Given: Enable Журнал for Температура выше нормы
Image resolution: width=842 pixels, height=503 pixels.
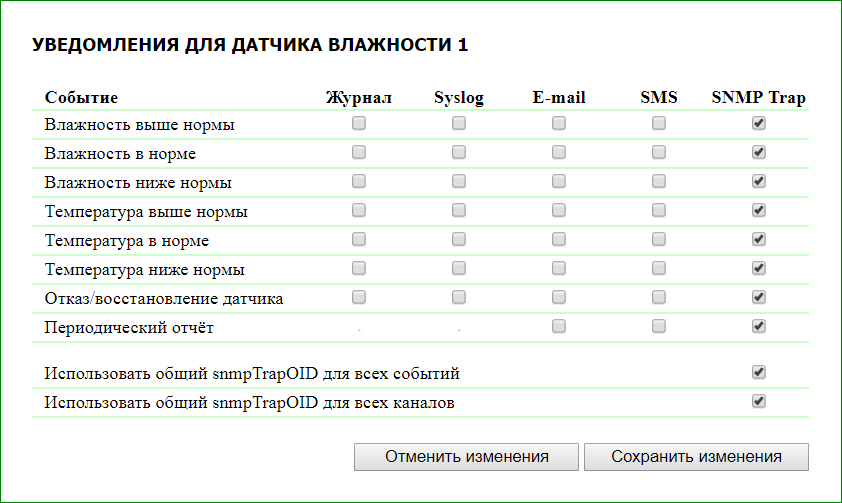Looking at the screenshot, I should point(359,210).
